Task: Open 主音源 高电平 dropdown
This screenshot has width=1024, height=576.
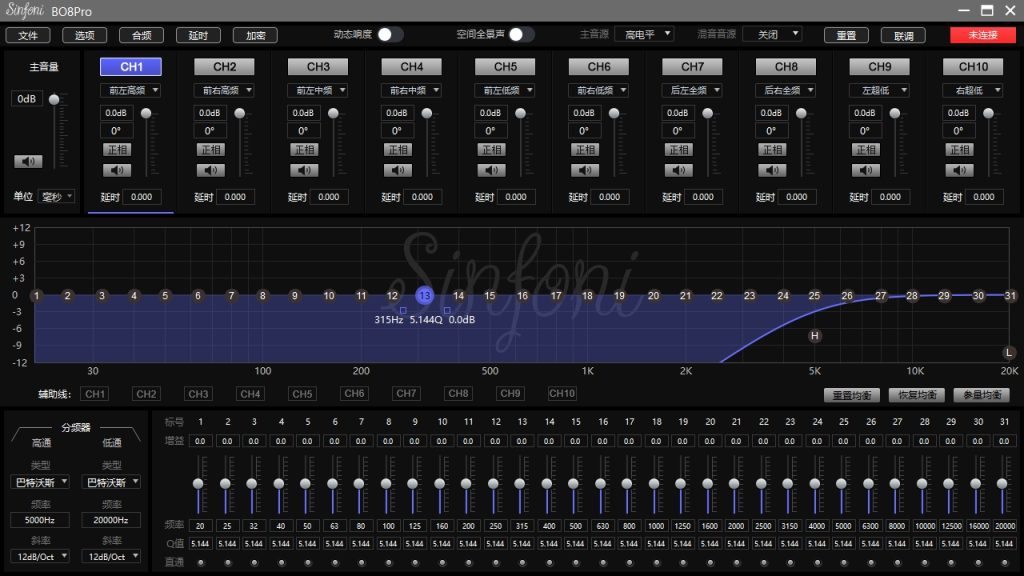Action: 645,34
